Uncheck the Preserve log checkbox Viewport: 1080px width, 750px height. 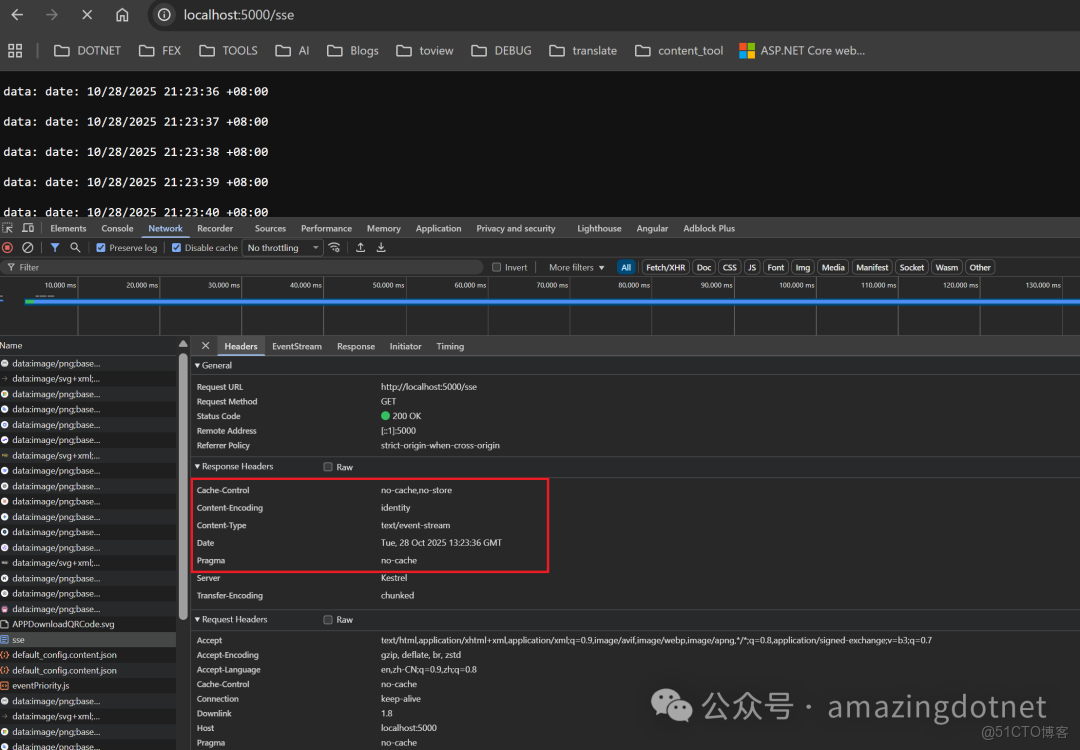(x=100, y=247)
